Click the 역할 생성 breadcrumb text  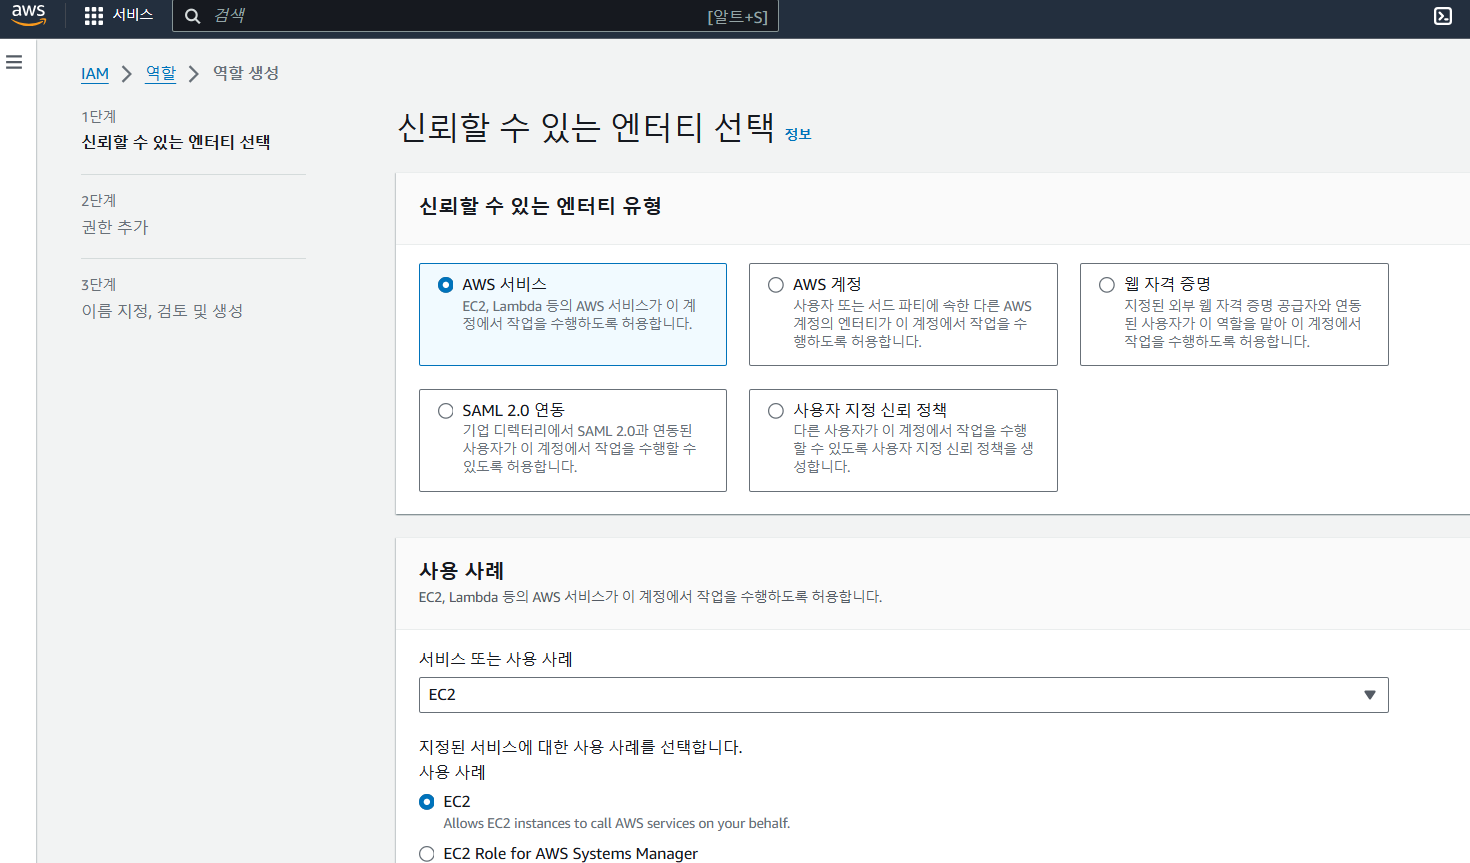click(246, 73)
